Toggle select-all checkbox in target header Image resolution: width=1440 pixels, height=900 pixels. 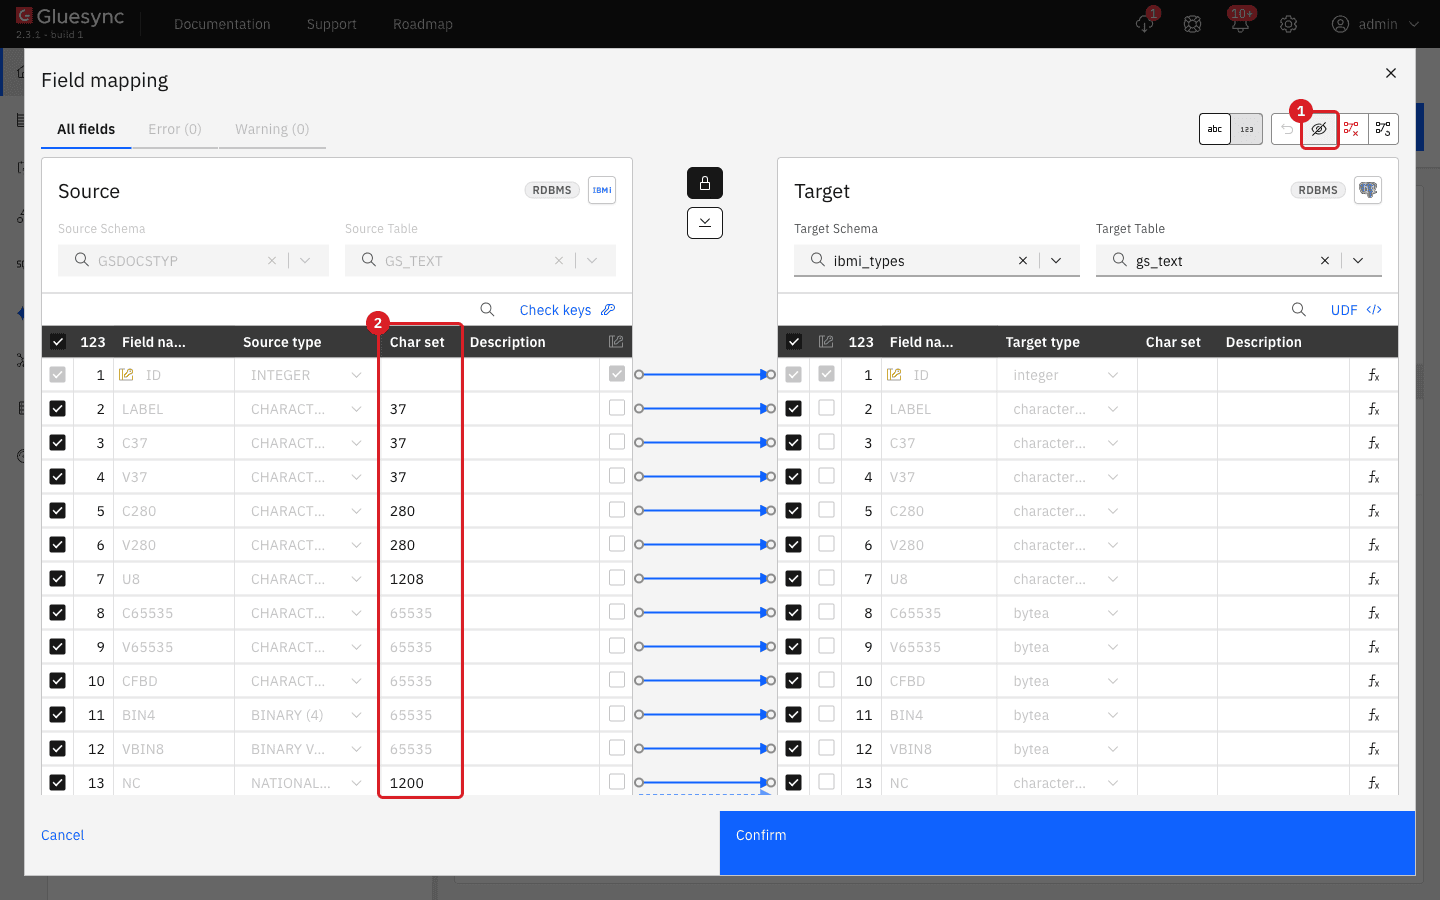click(x=794, y=342)
